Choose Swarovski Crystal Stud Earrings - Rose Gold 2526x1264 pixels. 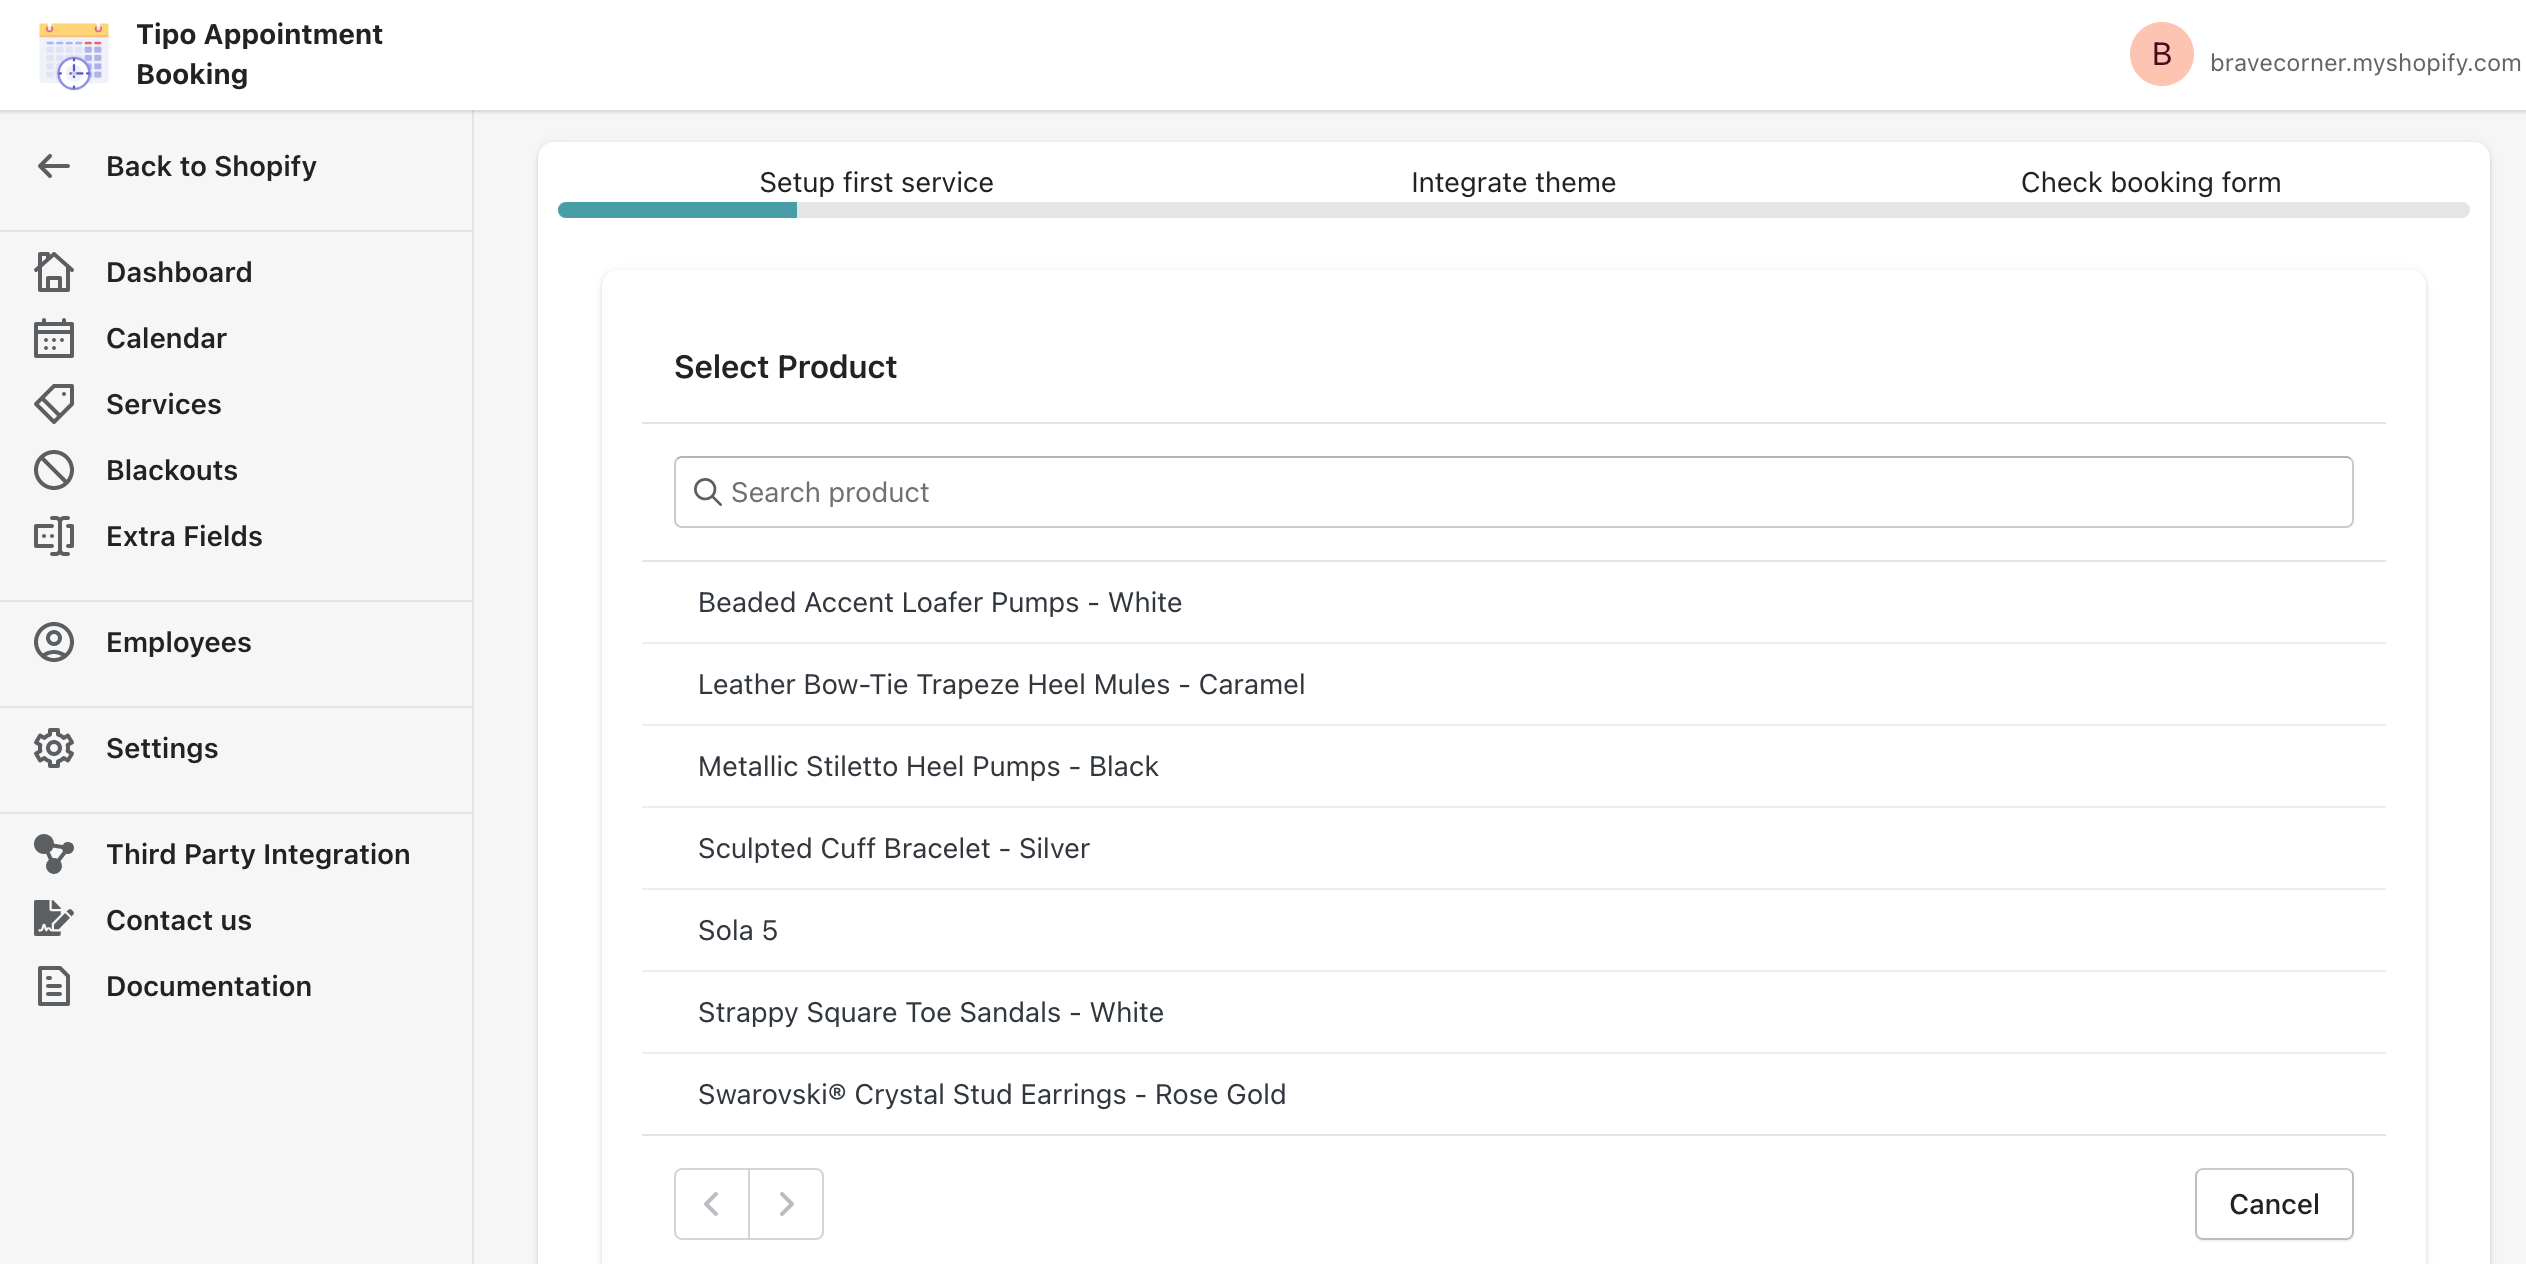[x=1513, y=1094]
